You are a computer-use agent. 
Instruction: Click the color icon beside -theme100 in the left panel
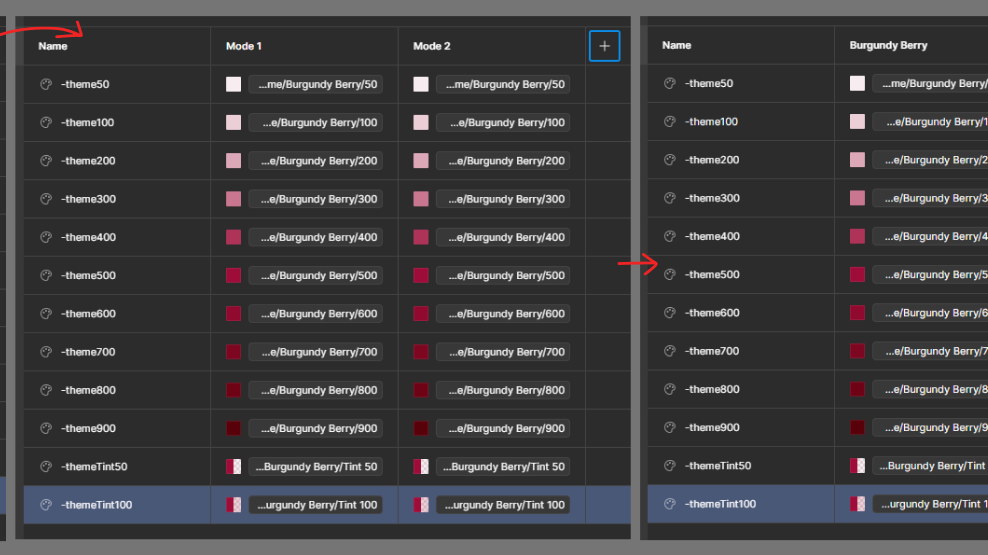pyautogui.click(x=46, y=122)
